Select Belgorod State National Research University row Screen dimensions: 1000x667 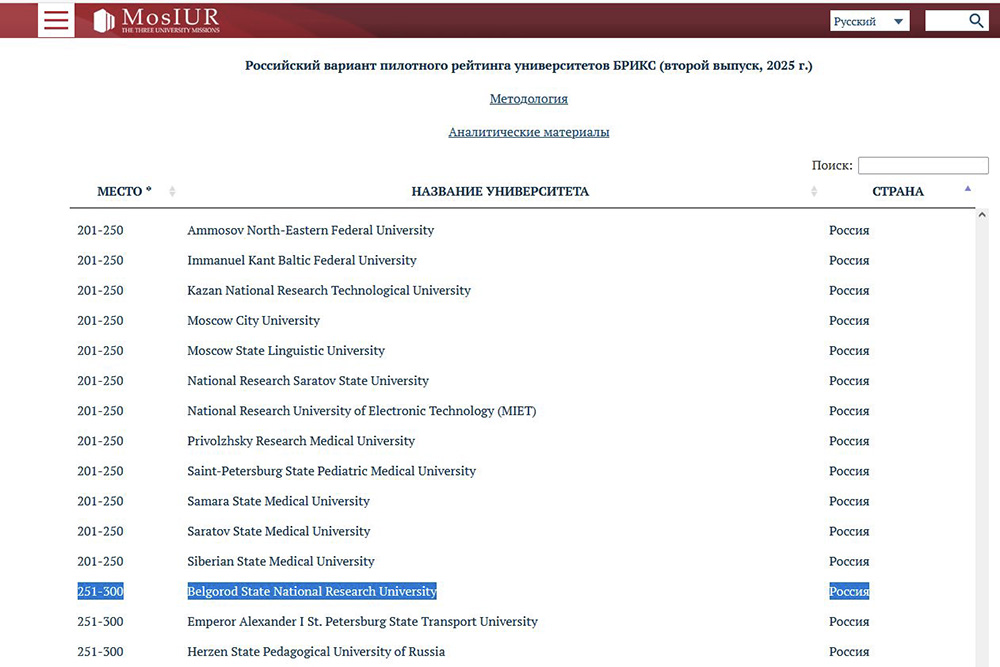click(x=312, y=591)
